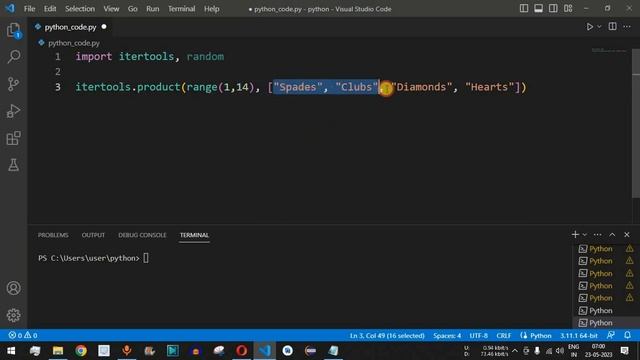Switch to the PROBLEMS panel tab
This screenshot has height=360, width=640.
coord(53,235)
